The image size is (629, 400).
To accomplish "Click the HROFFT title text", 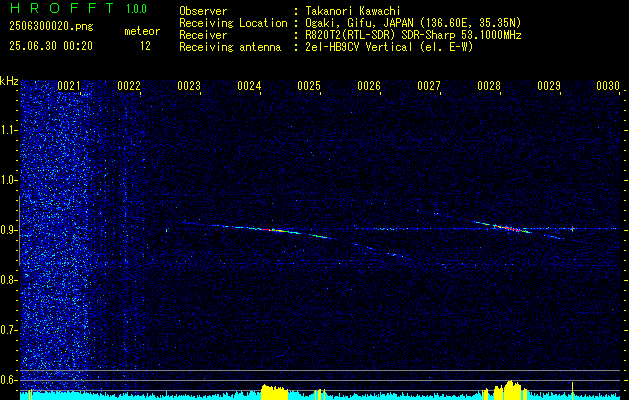I will pos(62,8).
